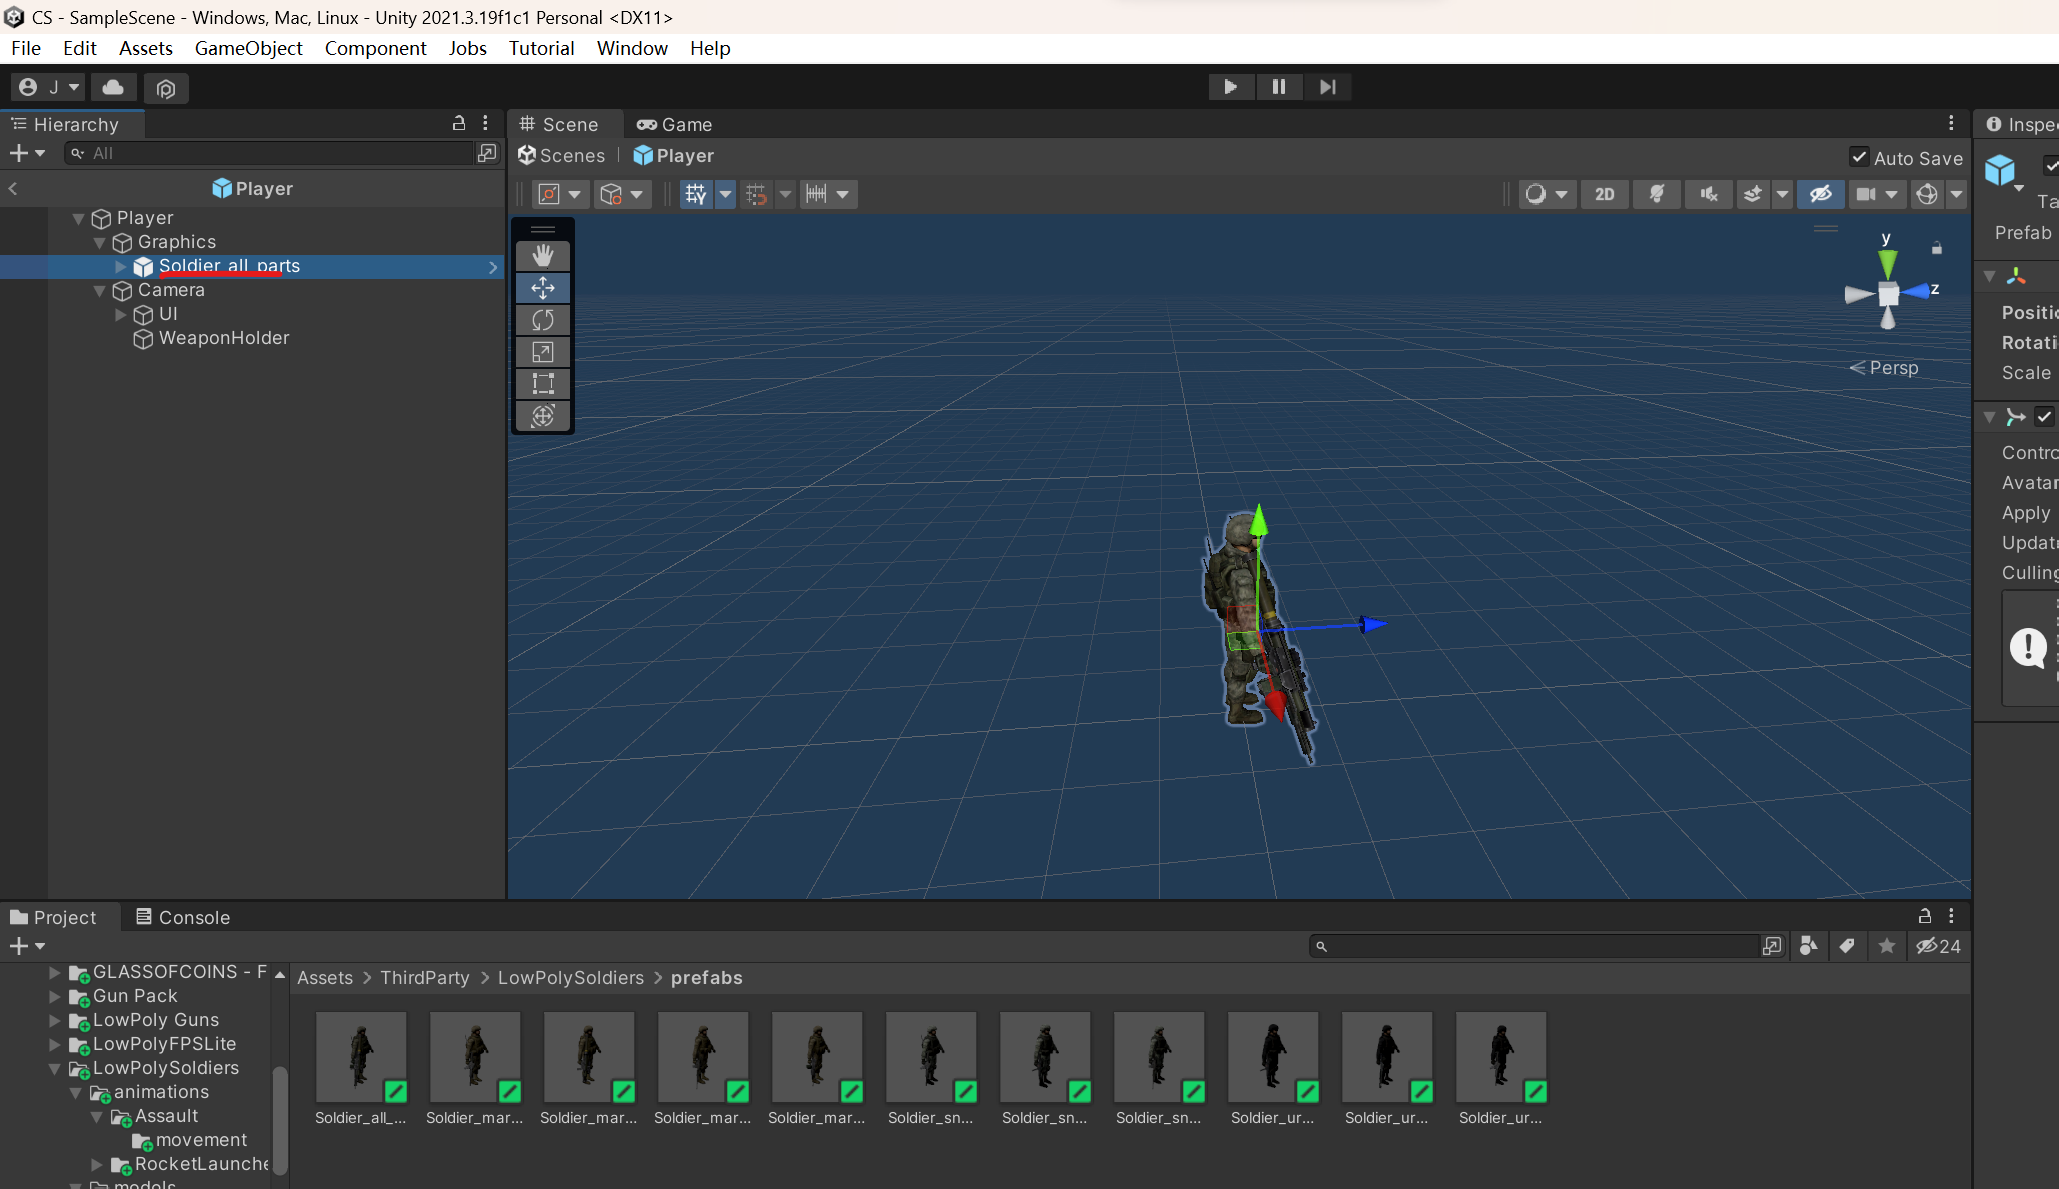The width and height of the screenshot is (2059, 1189).
Task: Click the tool handle pivot position icon
Action: [x=549, y=194]
